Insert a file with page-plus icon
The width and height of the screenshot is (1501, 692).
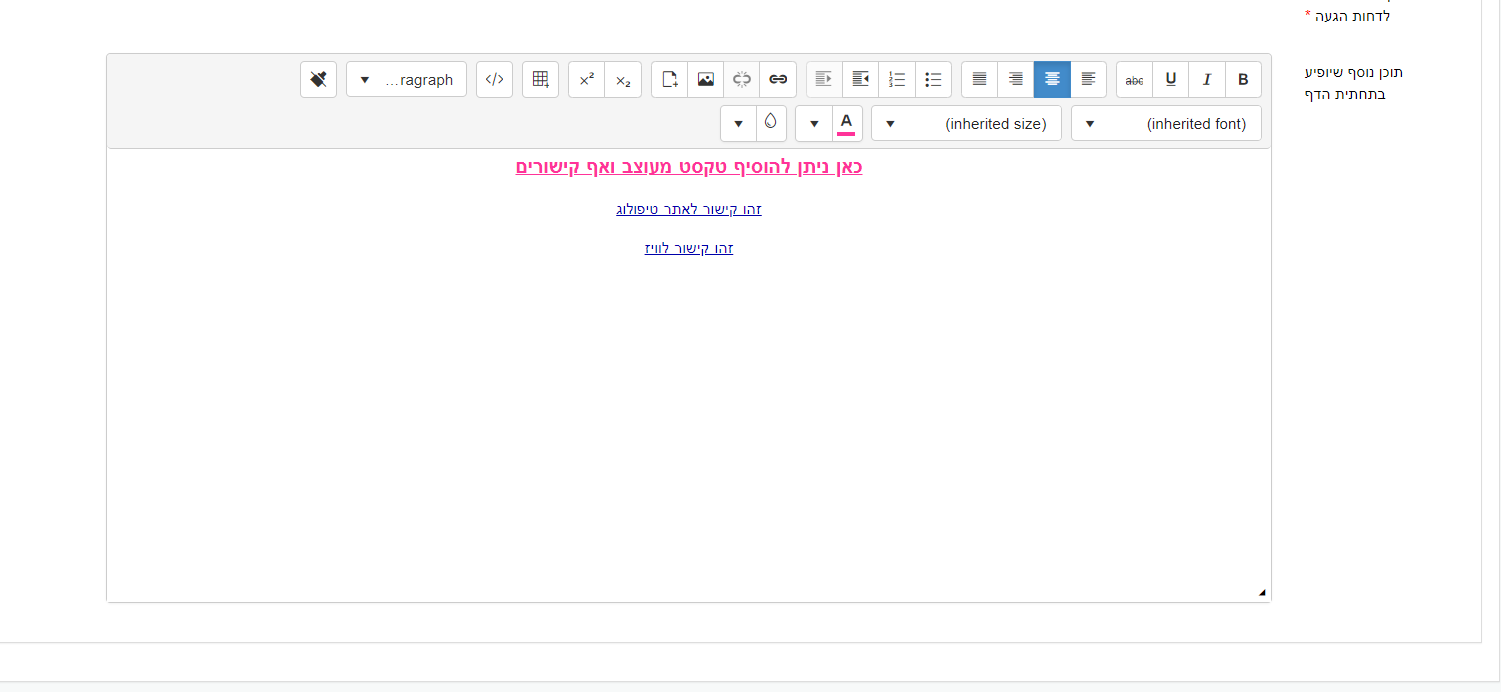[x=669, y=79]
